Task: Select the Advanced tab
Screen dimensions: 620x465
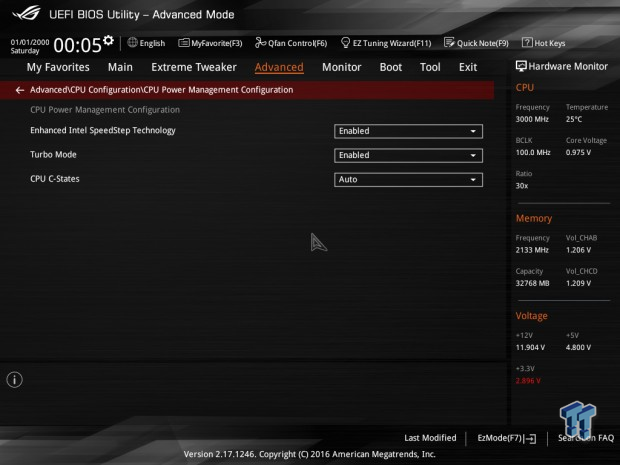Action: point(279,67)
